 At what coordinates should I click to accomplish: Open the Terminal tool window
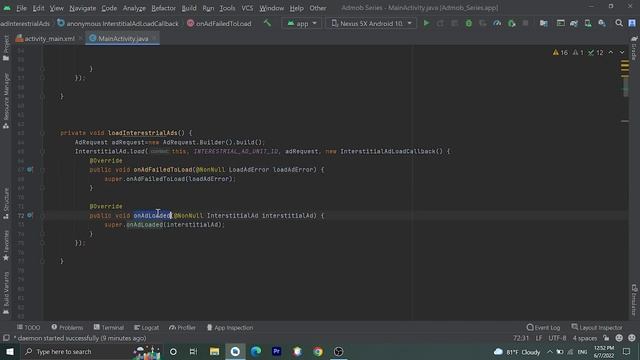coord(109,327)
